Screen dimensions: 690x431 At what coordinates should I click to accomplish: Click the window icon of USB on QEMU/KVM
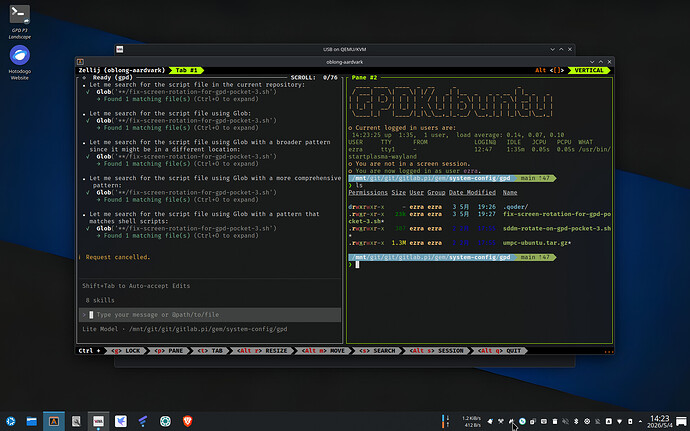[x=120, y=49]
